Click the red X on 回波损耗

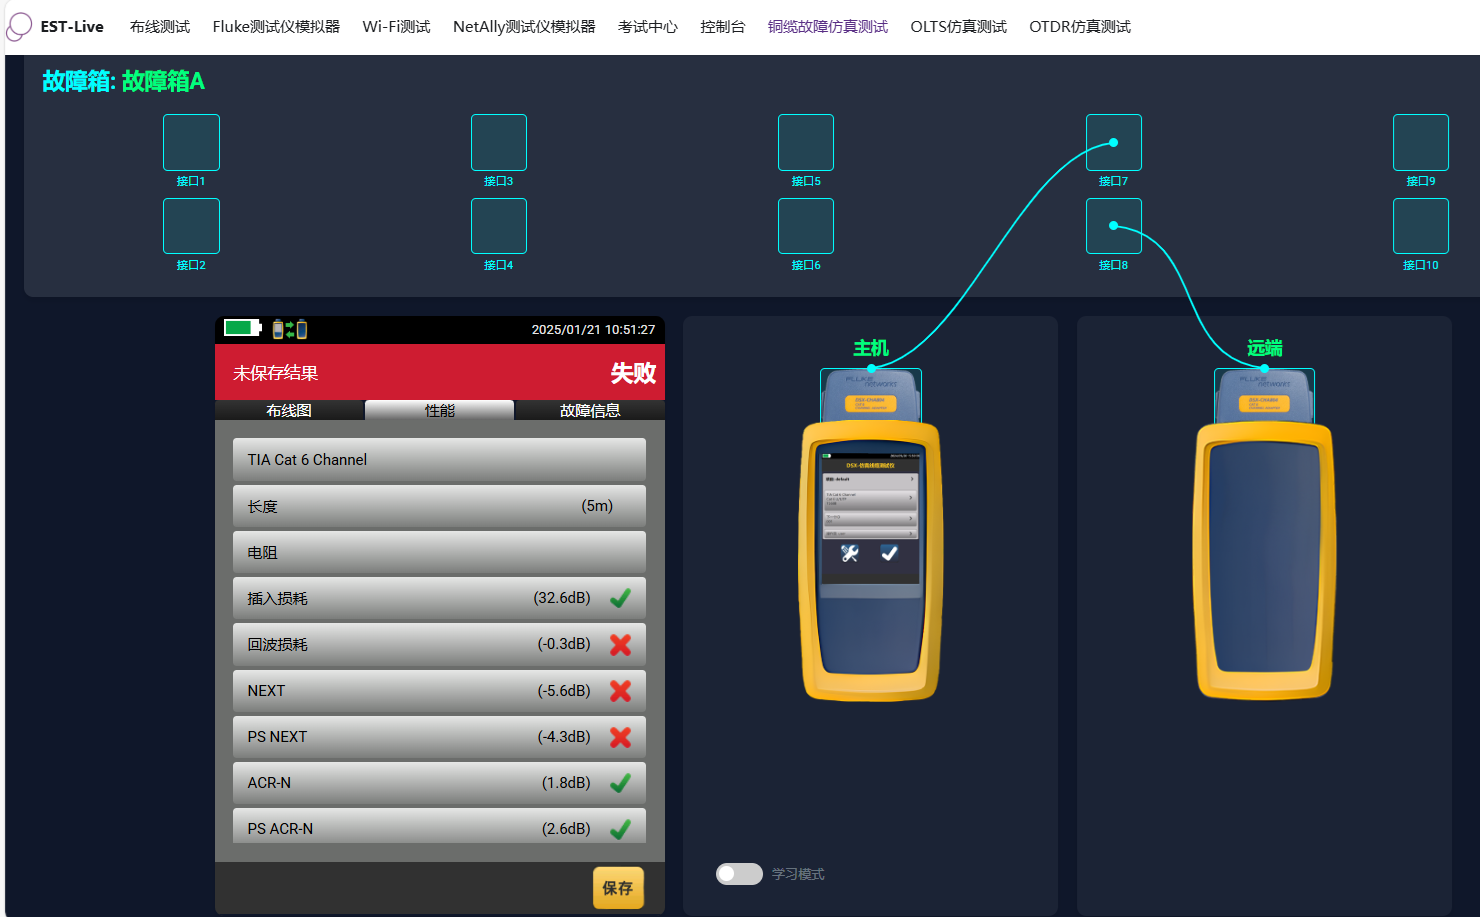pyautogui.click(x=620, y=644)
